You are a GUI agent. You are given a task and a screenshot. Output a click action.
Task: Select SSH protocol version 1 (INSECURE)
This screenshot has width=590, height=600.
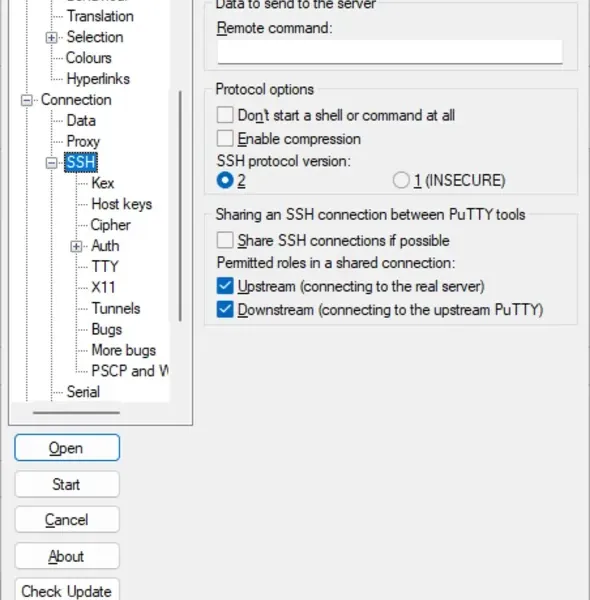(x=401, y=180)
